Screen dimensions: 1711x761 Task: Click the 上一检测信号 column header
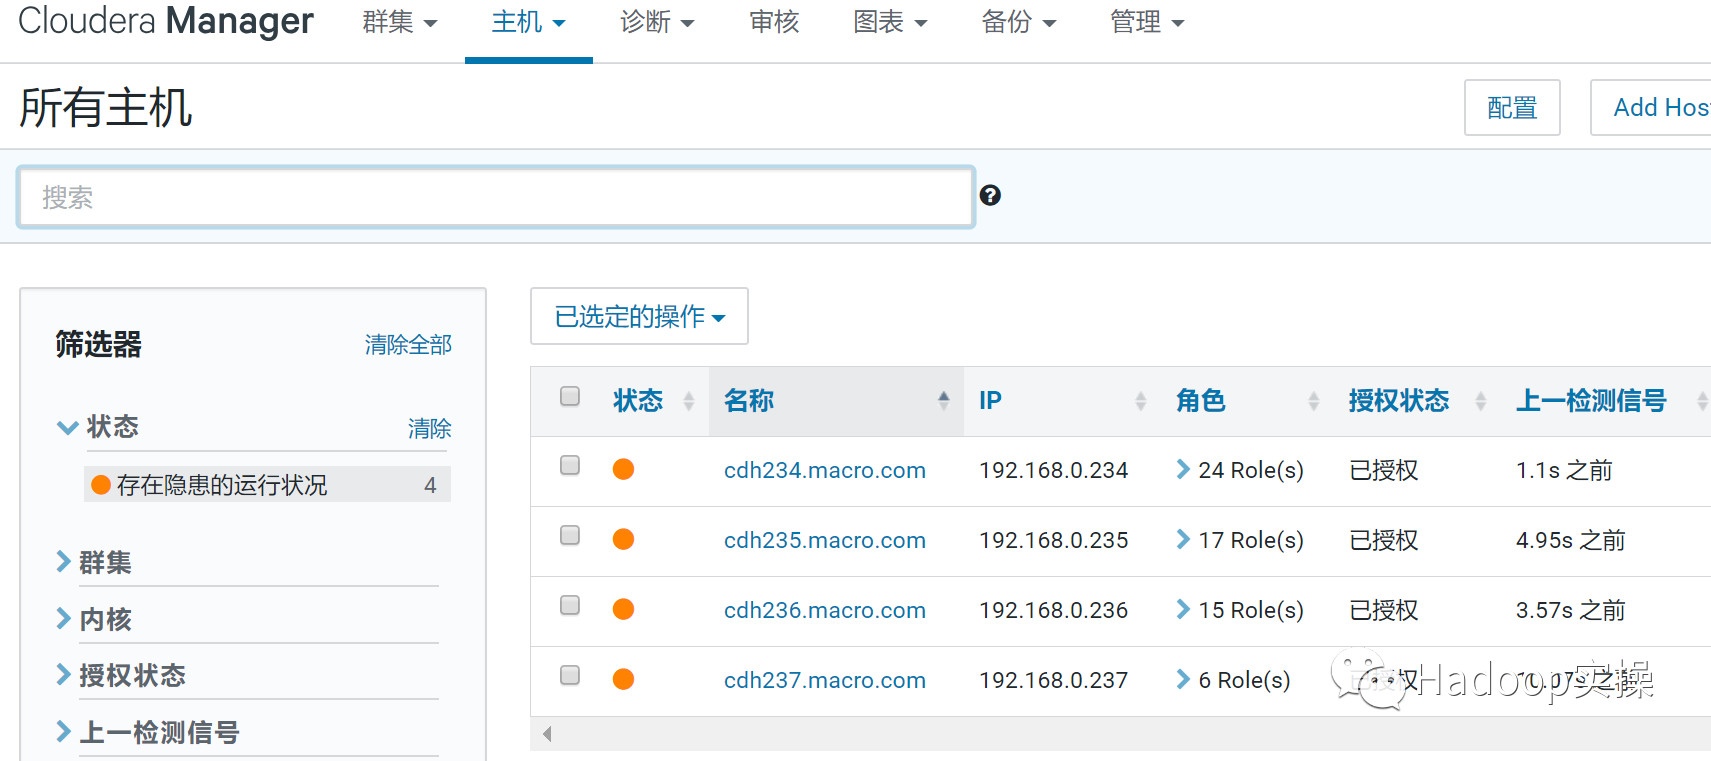pos(1591,401)
